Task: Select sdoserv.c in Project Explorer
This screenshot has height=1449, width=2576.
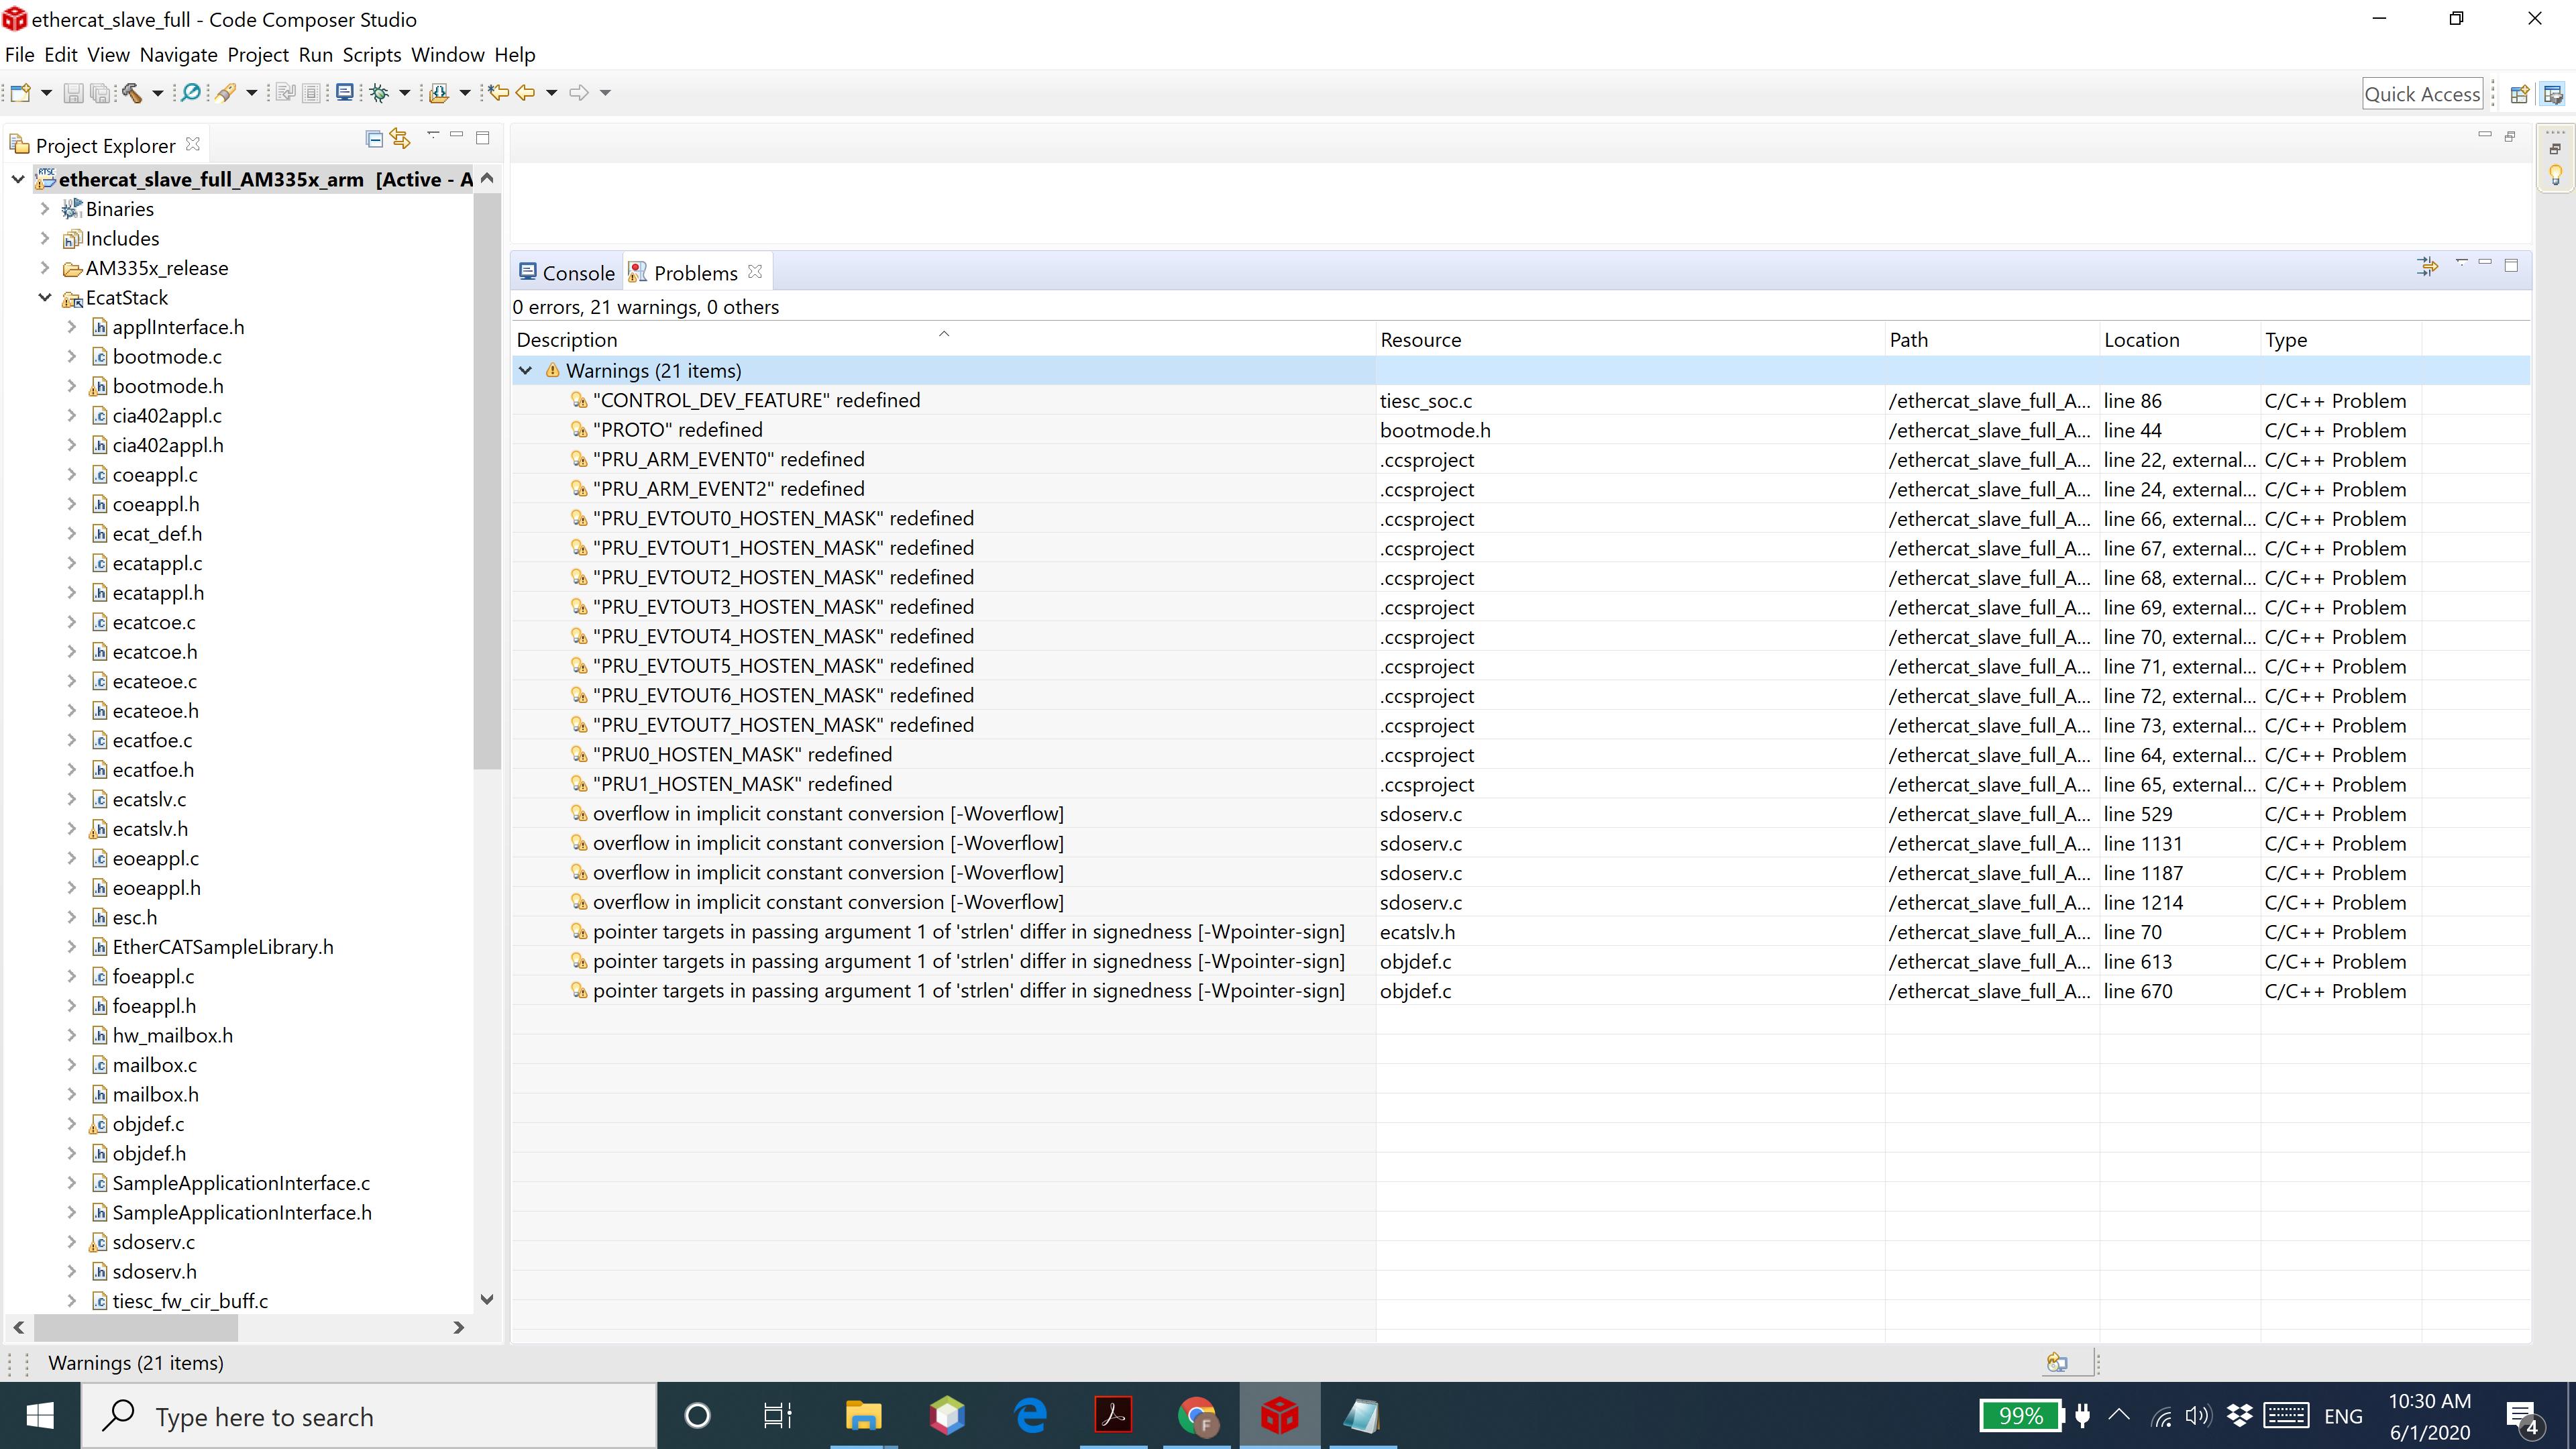Action: point(153,1242)
